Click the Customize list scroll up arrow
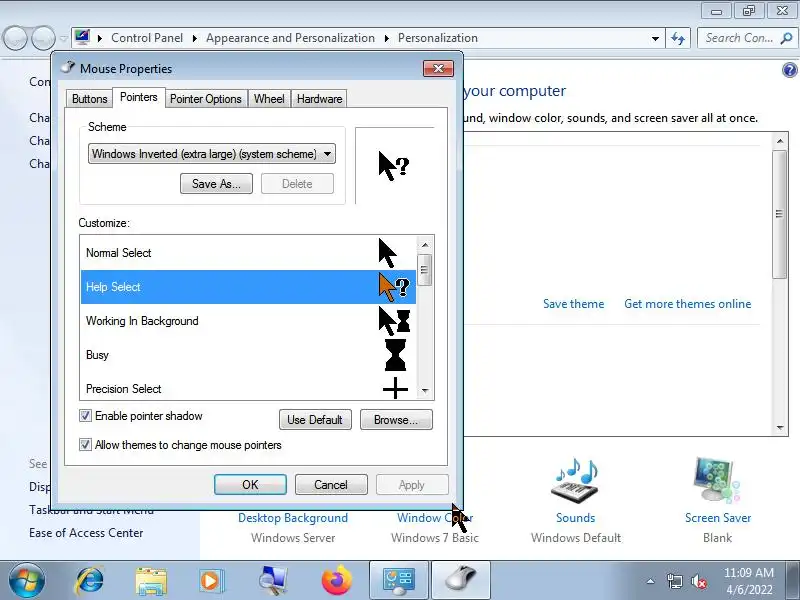This screenshot has width=800, height=600. tap(424, 245)
